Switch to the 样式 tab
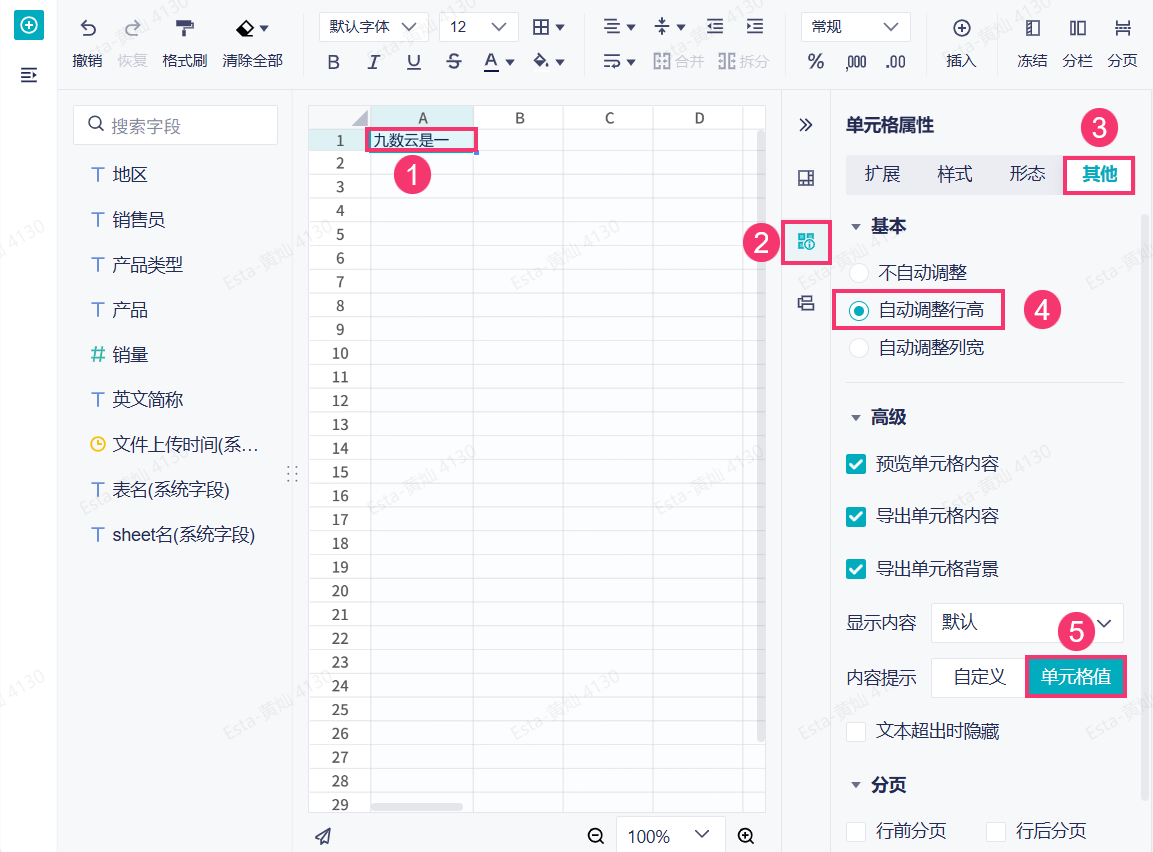1153x852 pixels. pos(954,174)
